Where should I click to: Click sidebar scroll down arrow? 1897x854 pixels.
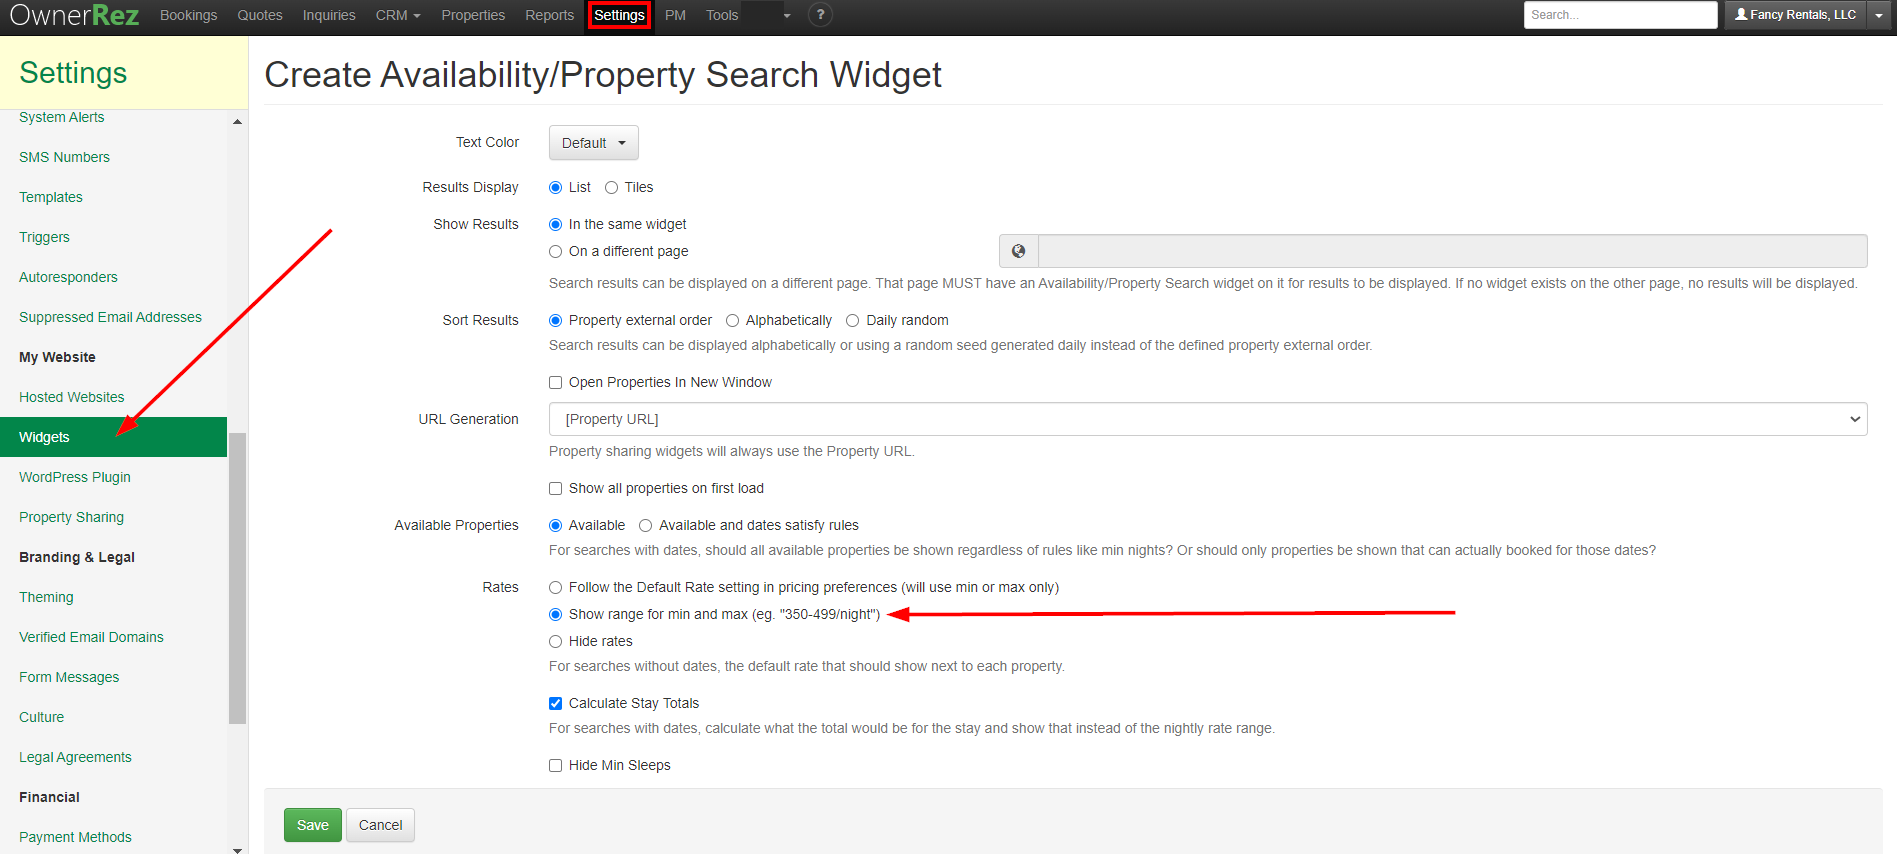click(x=237, y=849)
